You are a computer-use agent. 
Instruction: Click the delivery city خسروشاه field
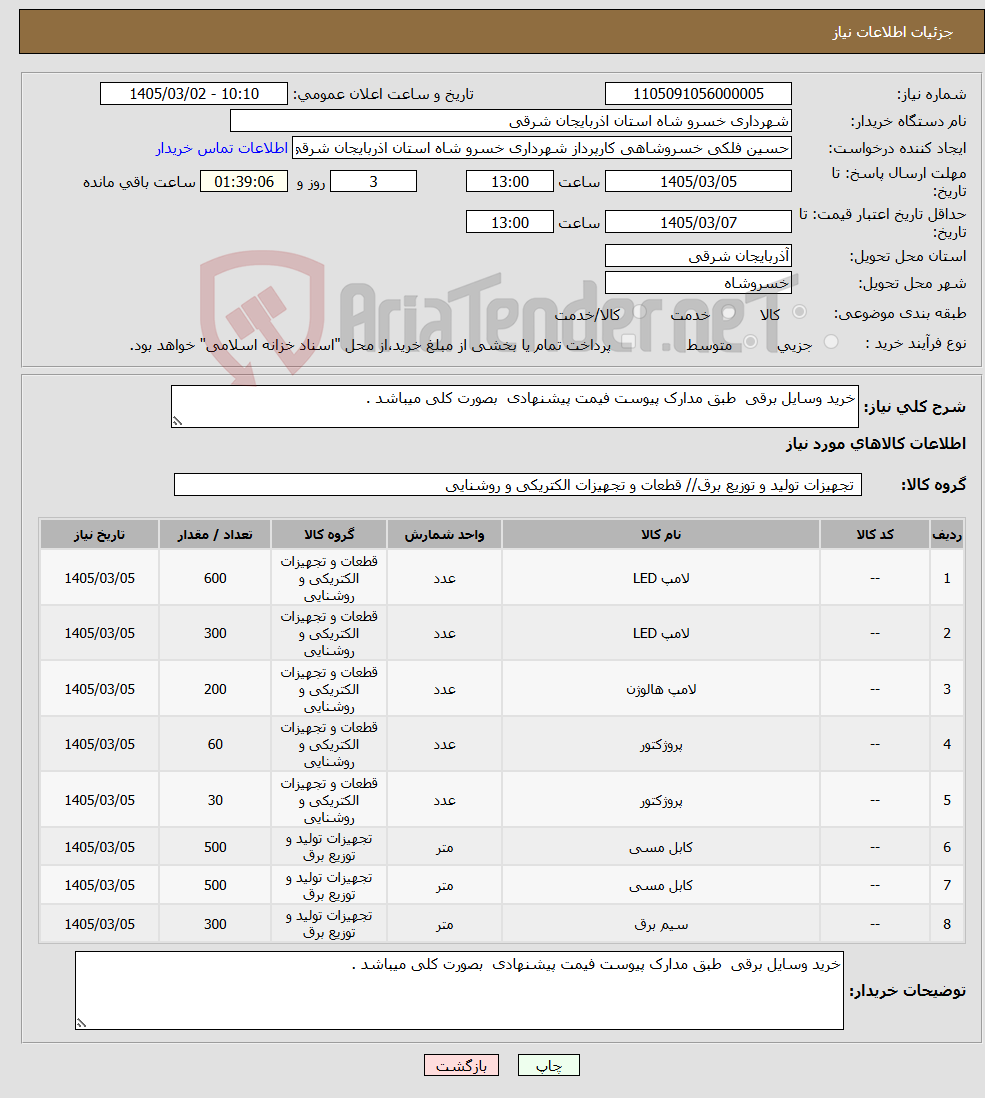pyautogui.click(x=698, y=284)
